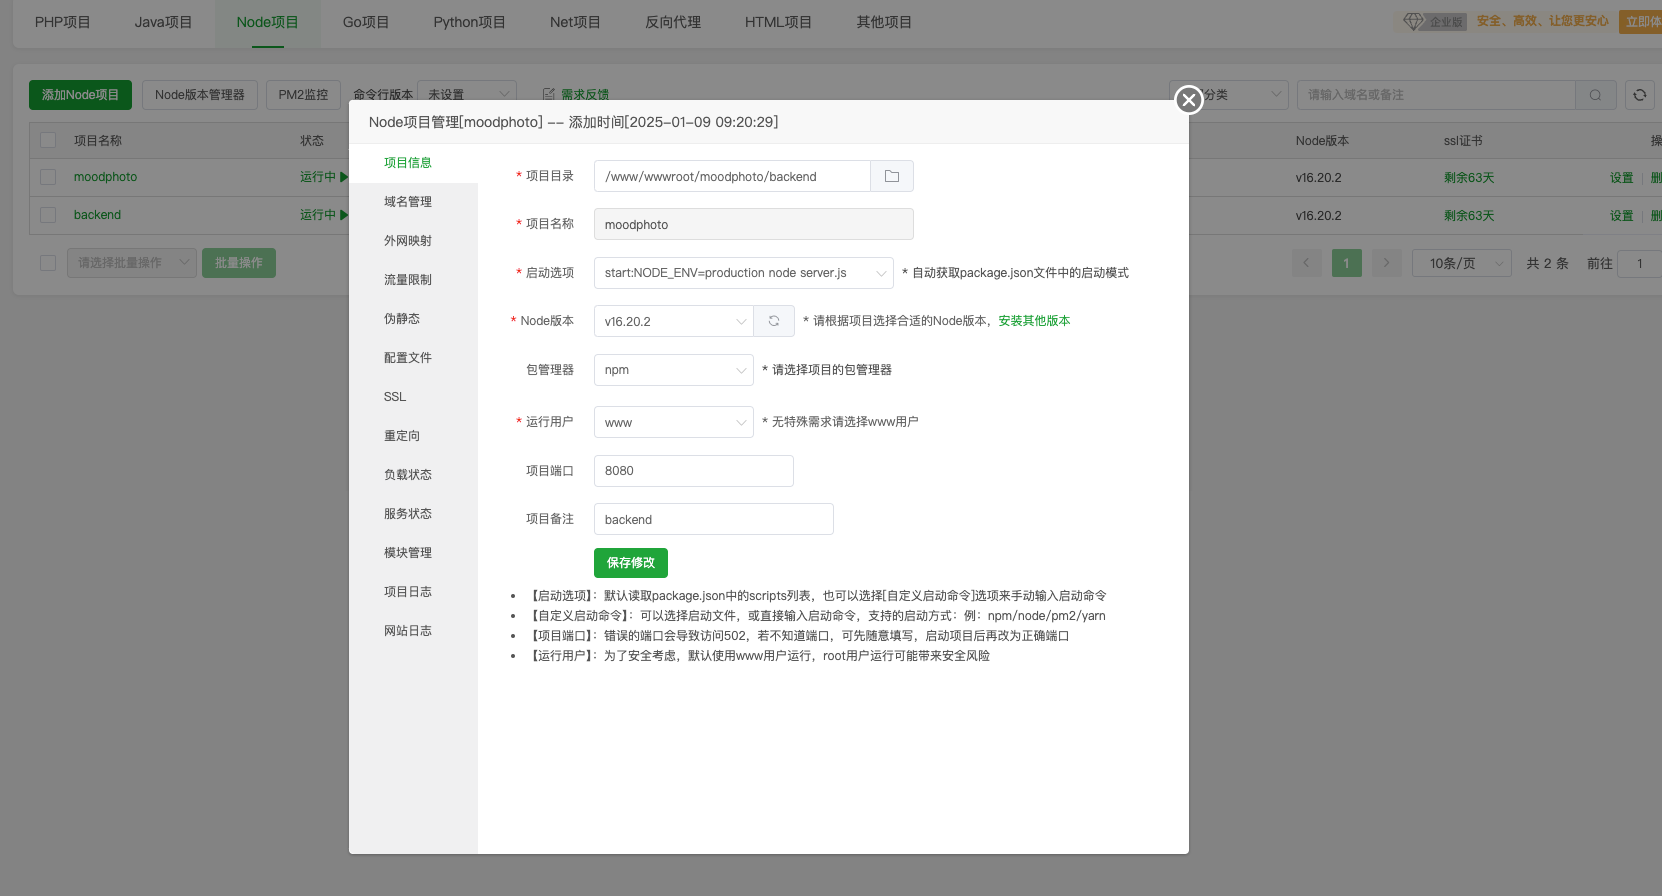Open the Node版本管理器 button
The image size is (1662, 896).
(200, 95)
